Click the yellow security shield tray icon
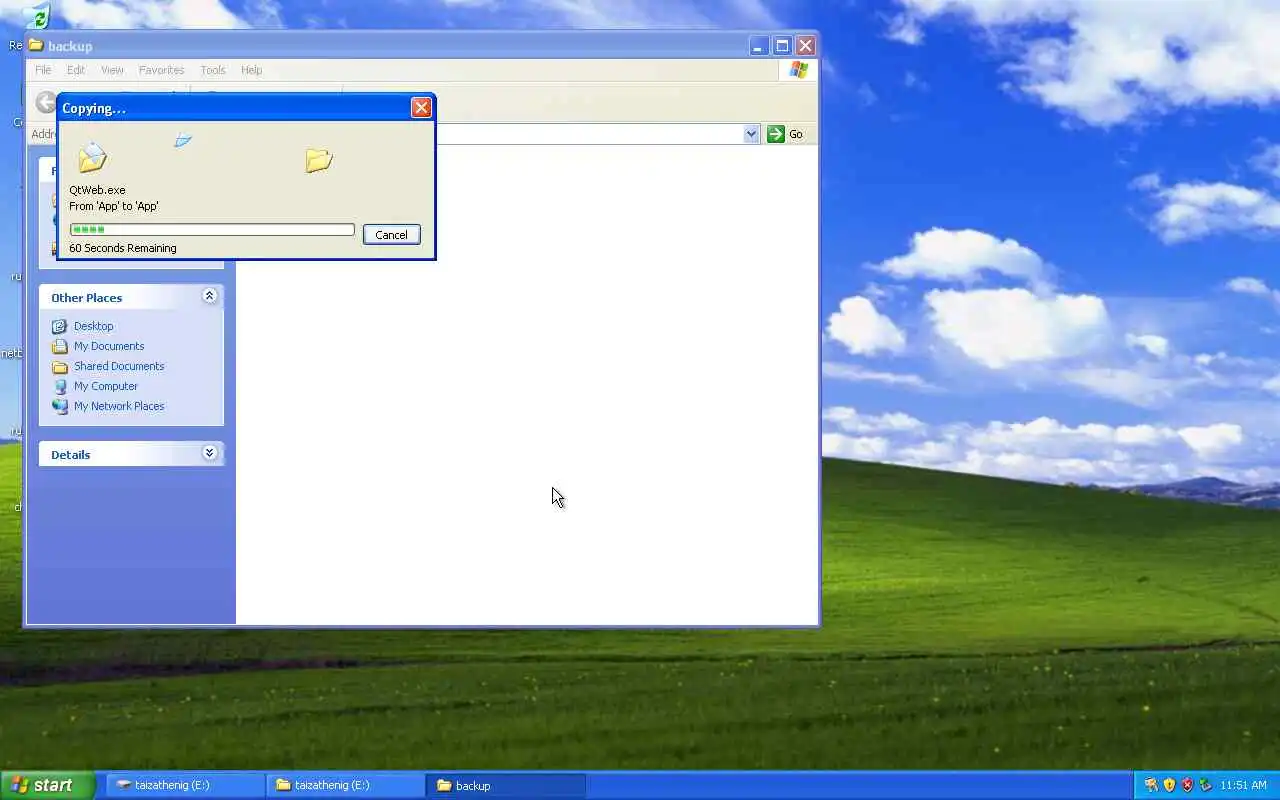 [1169, 785]
